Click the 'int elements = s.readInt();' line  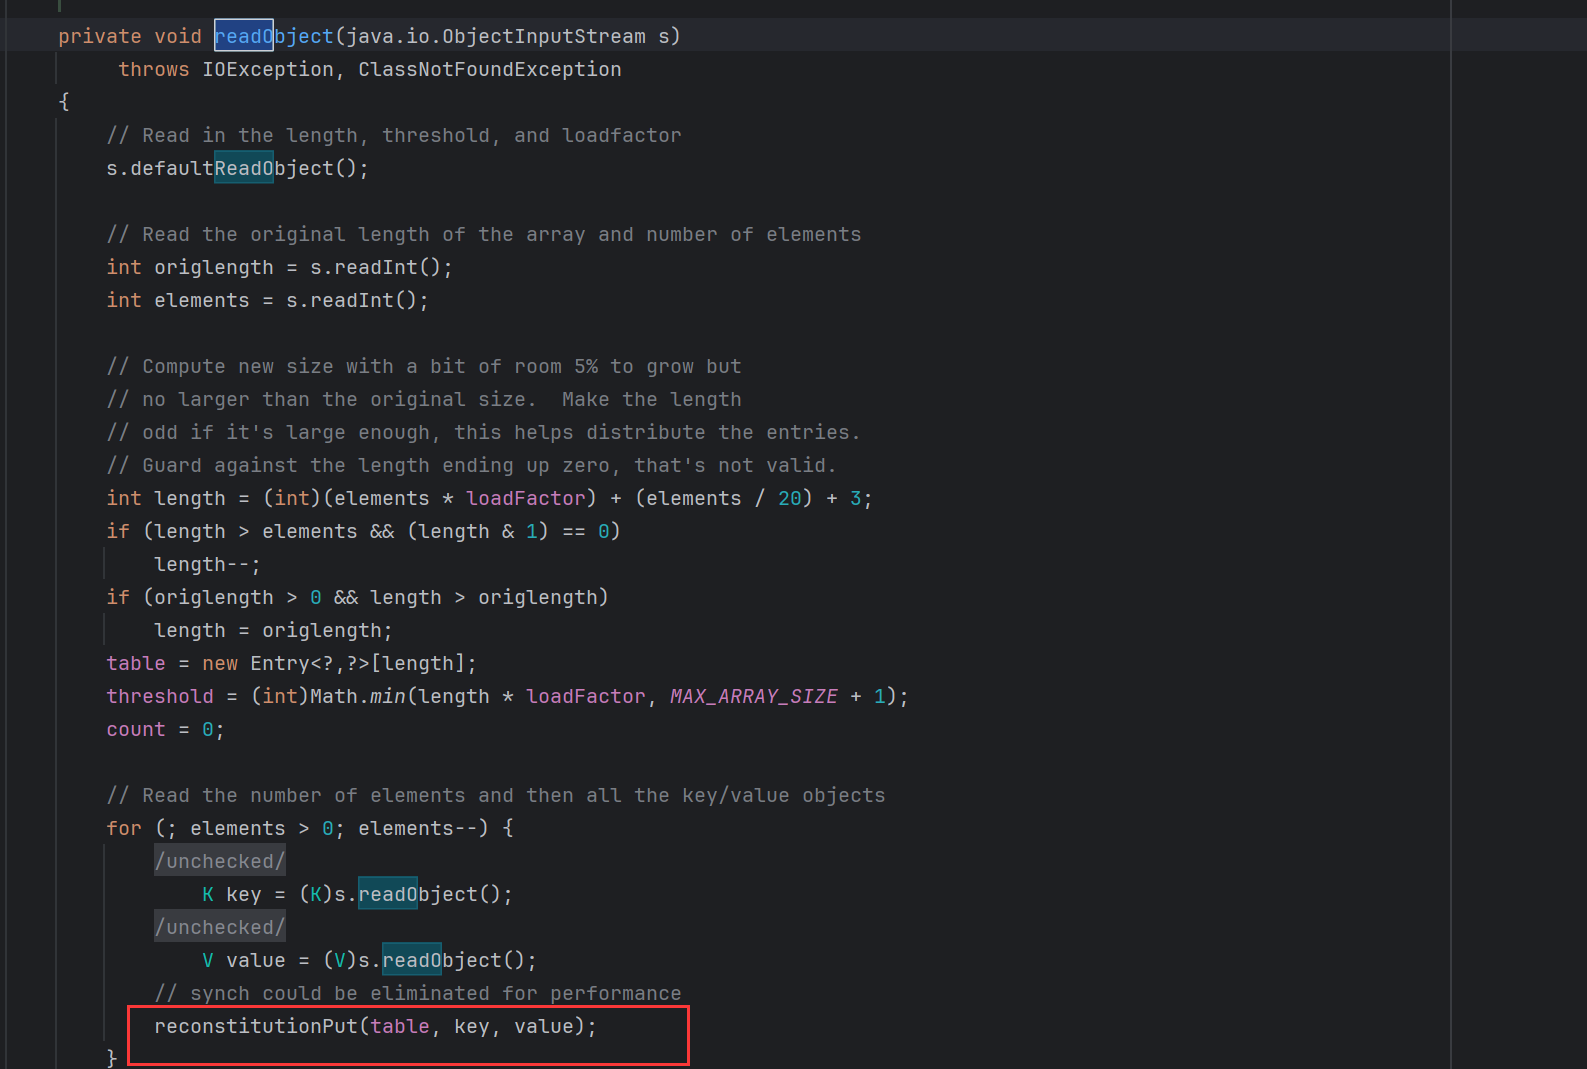click(268, 300)
